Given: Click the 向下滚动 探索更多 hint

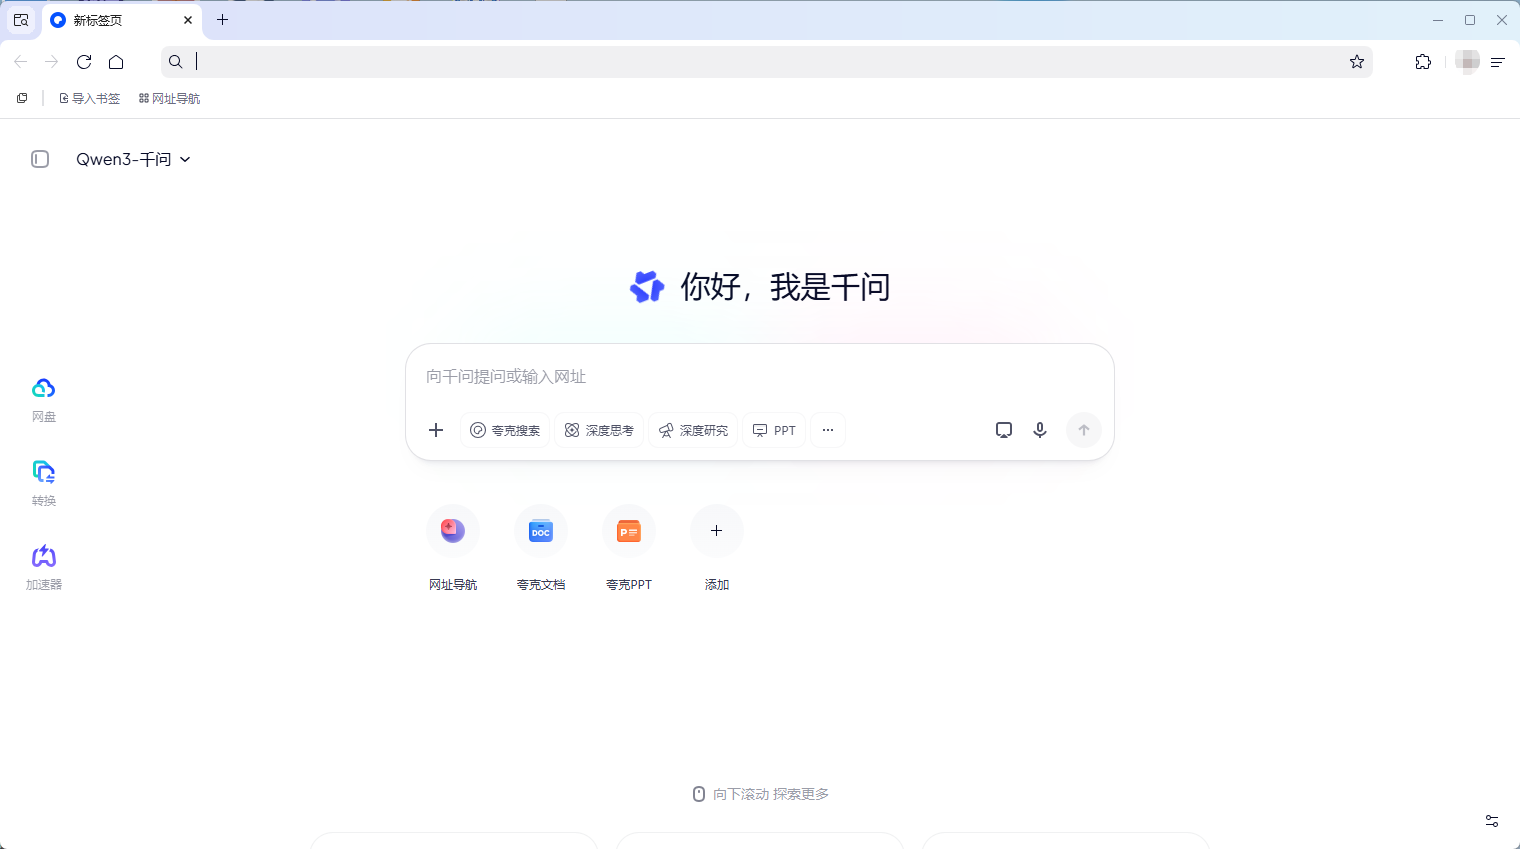Looking at the screenshot, I should coord(761,794).
